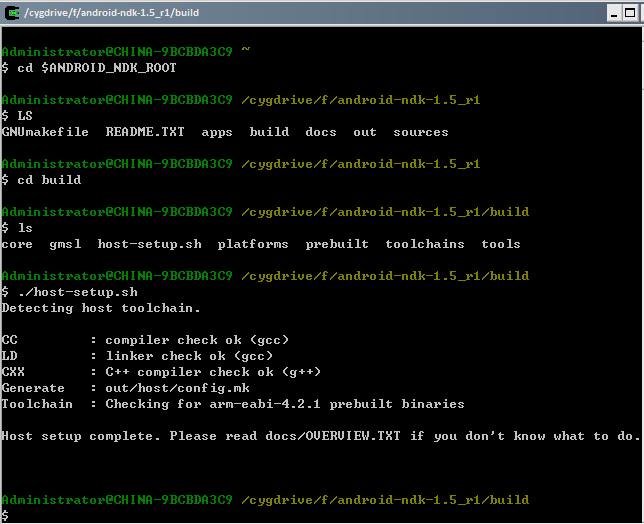Image resolution: width=644 pixels, height=524 pixels.
Task: Click 'prebuilt' in the build listing
Action: tap(337, 244)
